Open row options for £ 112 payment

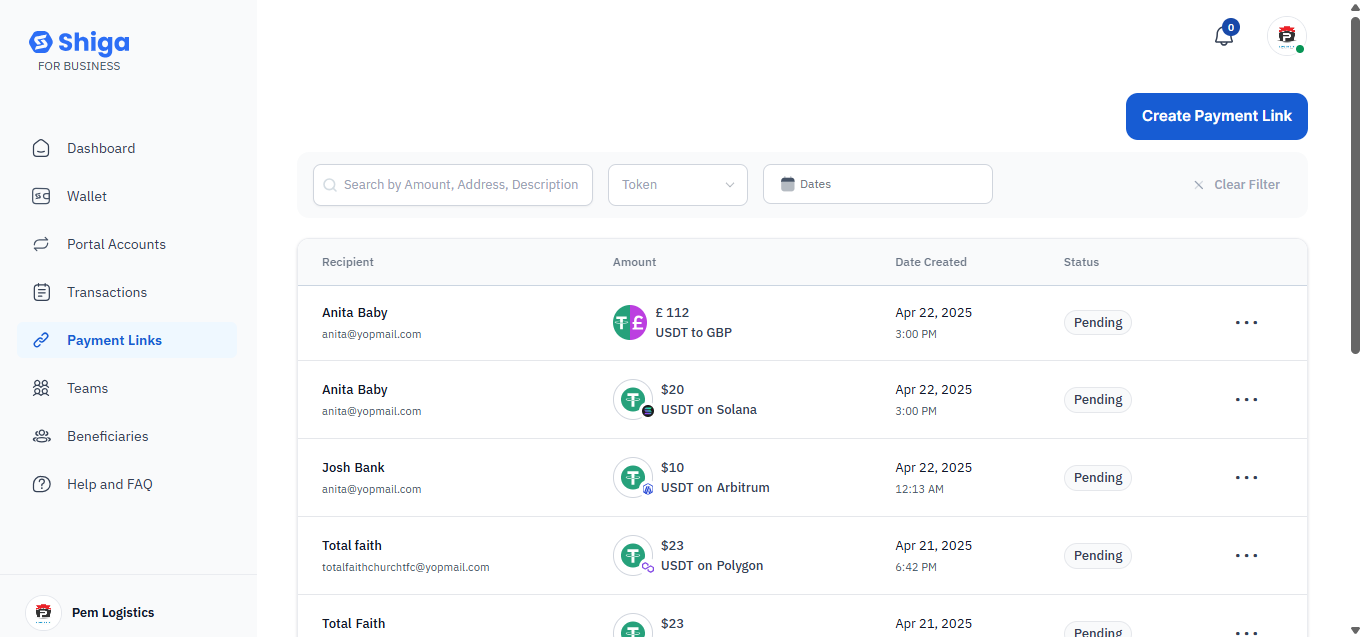1246,323
